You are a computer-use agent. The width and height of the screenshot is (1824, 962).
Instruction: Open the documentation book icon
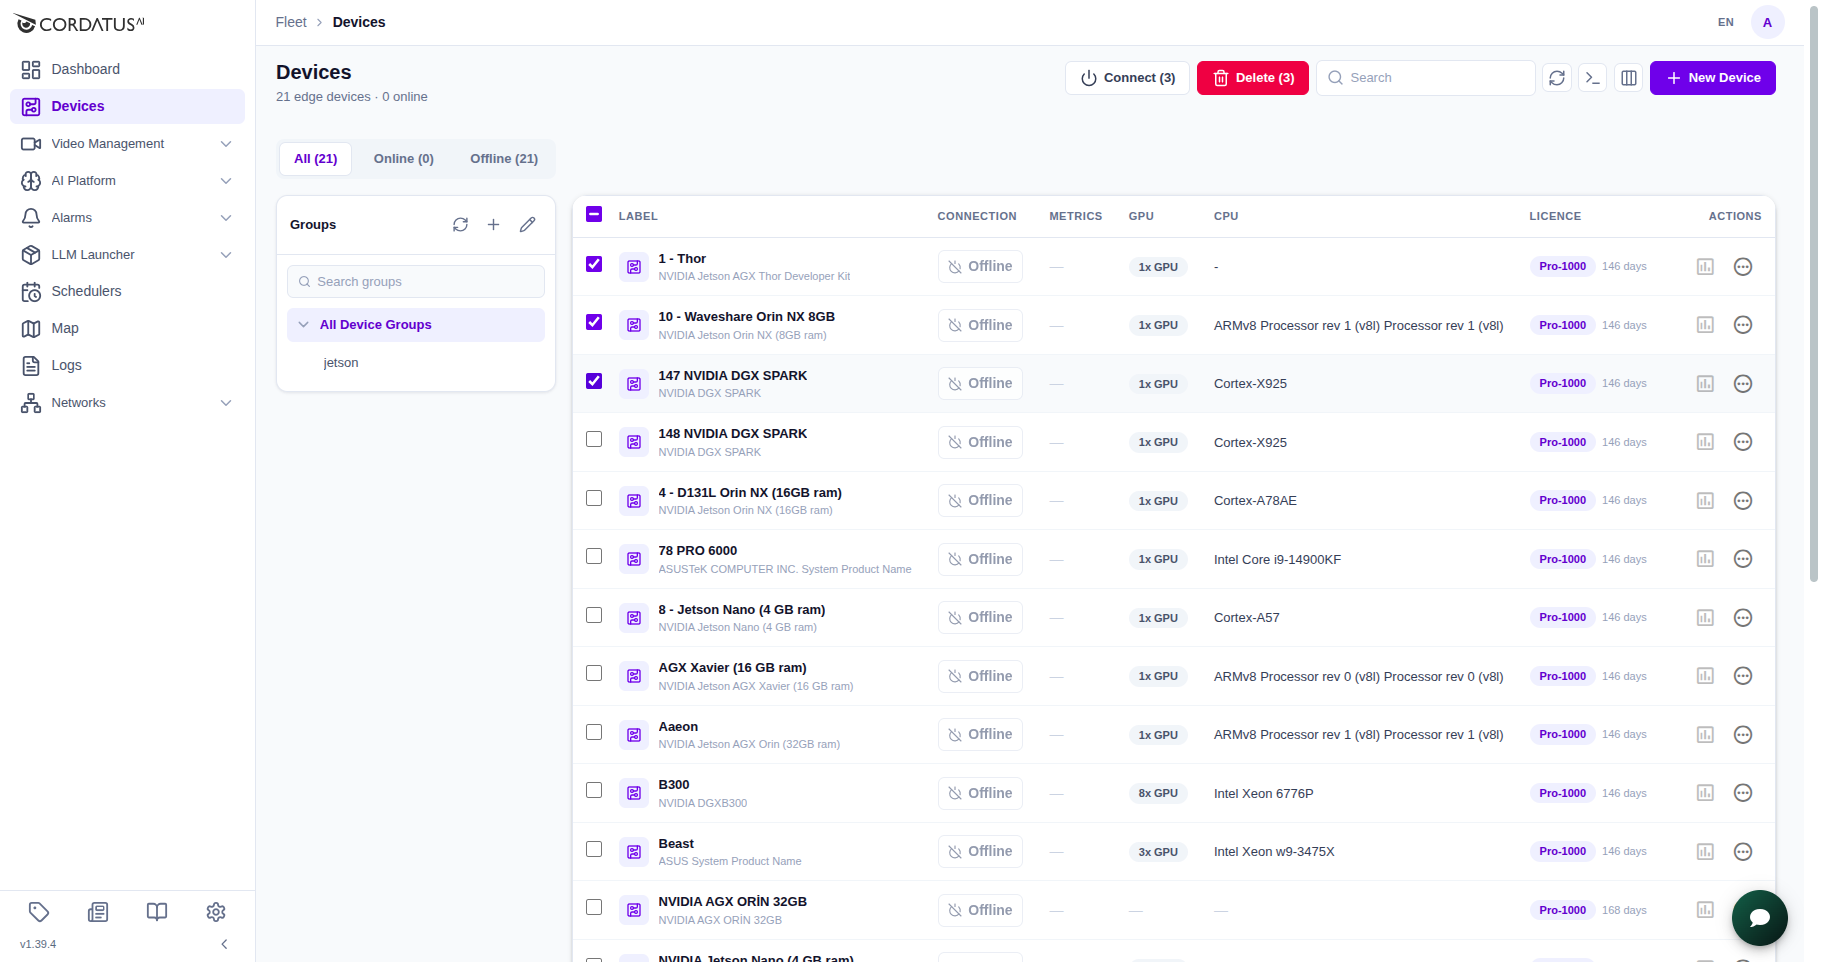pos(157,912)
